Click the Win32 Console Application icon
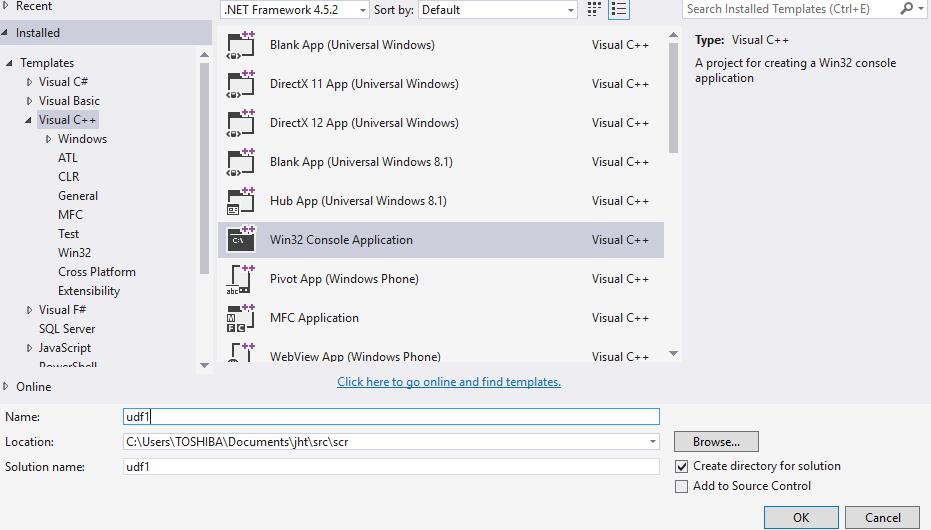Viewport: 931px width, 530px height. (240, 240)
